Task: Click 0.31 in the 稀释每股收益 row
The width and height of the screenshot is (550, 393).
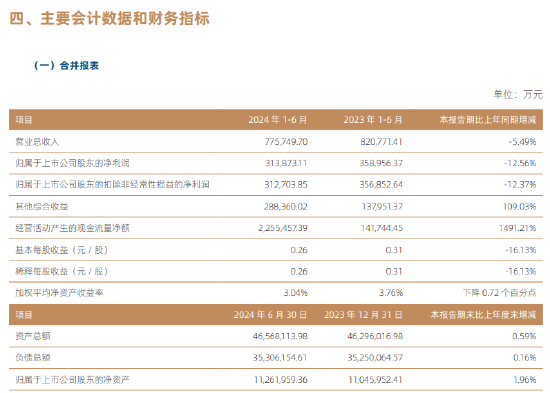Action: coord(394,271)
